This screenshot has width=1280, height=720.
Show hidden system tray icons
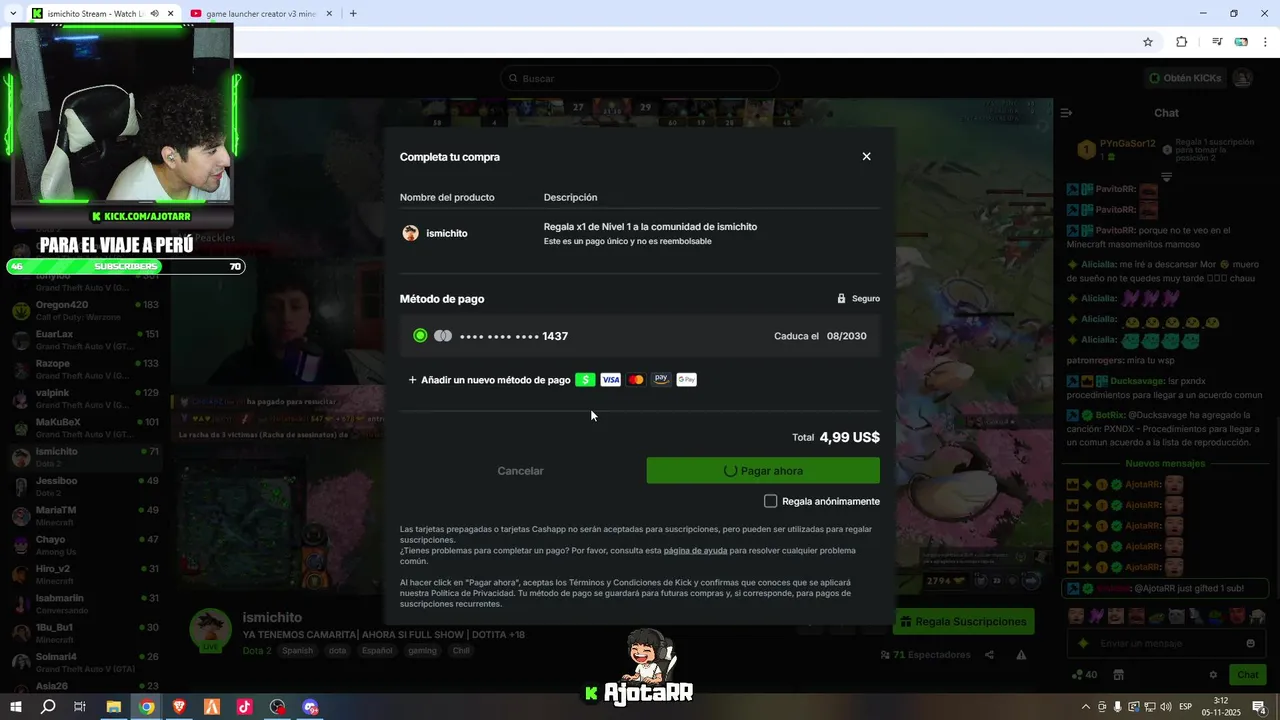point(1086,707)
